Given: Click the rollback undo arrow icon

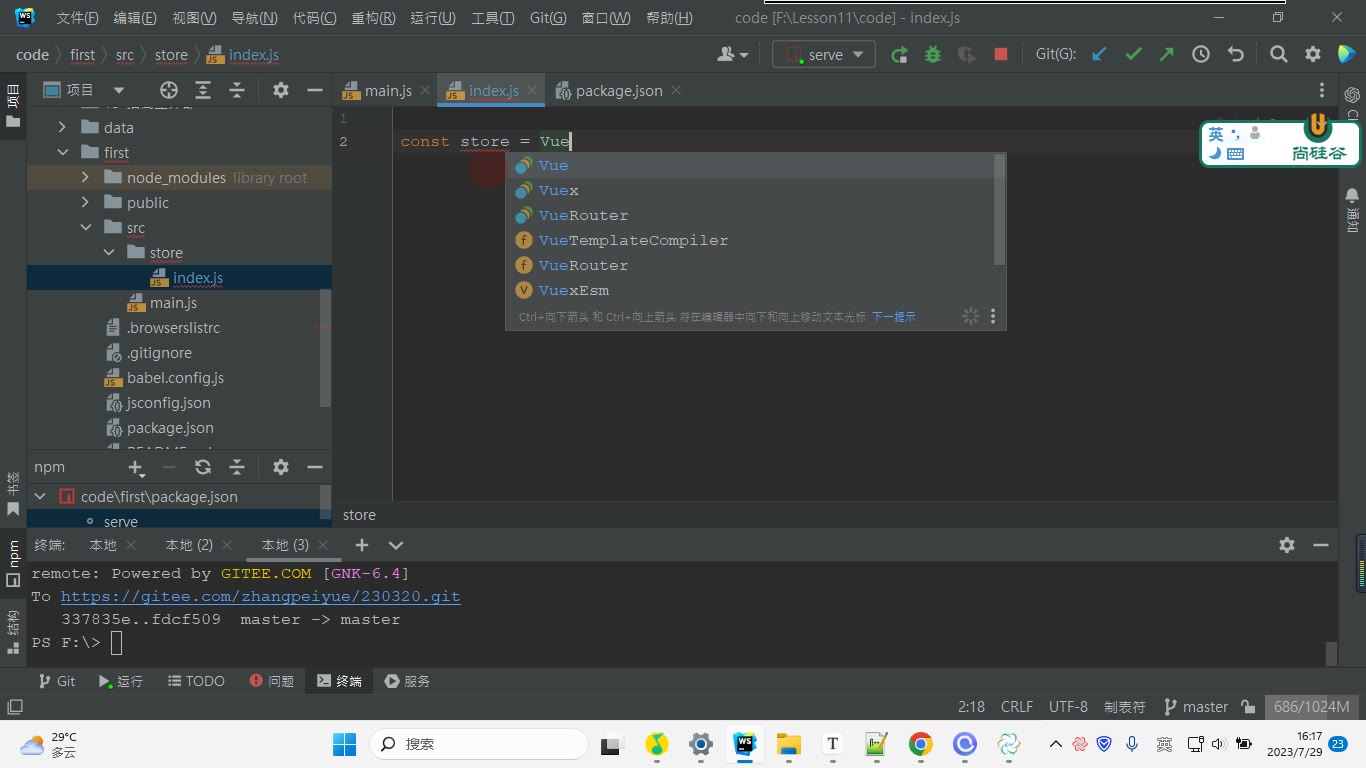Looking at the screenshot, I should [x=1235, y=55].
